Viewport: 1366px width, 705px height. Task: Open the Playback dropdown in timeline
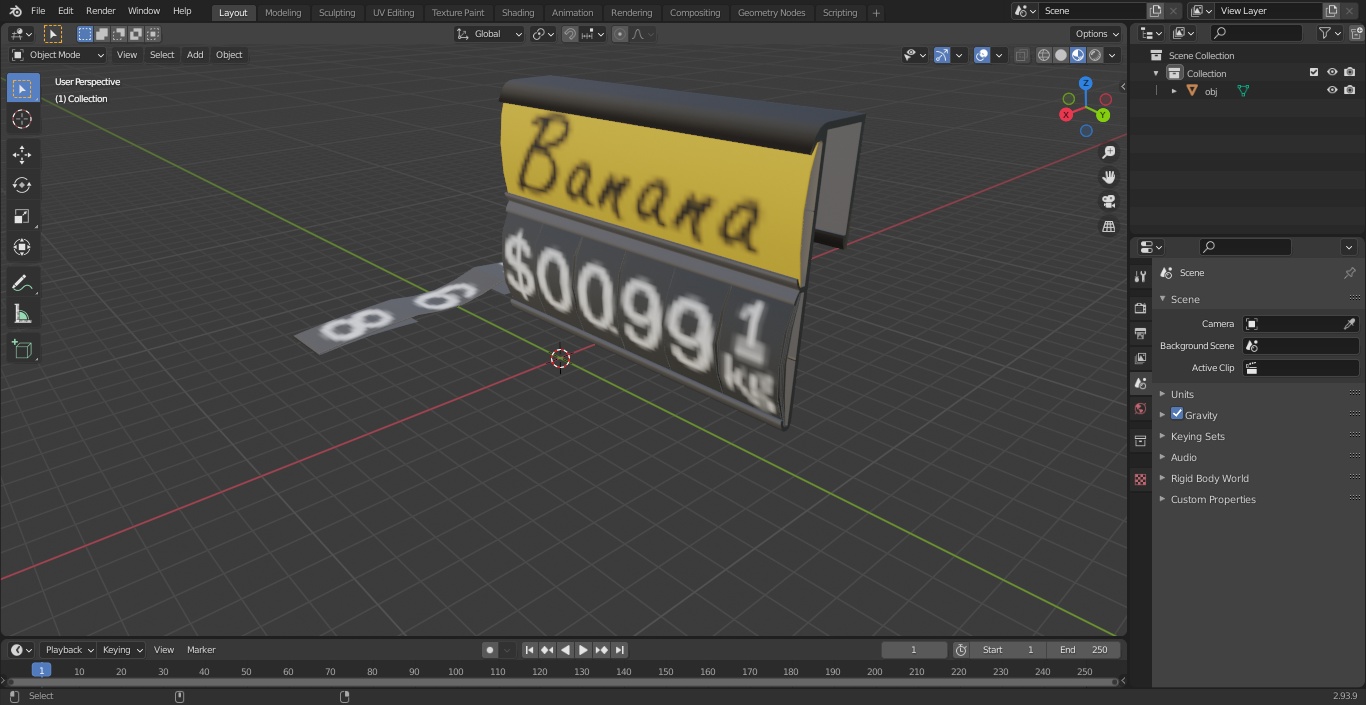coord(68,650)
